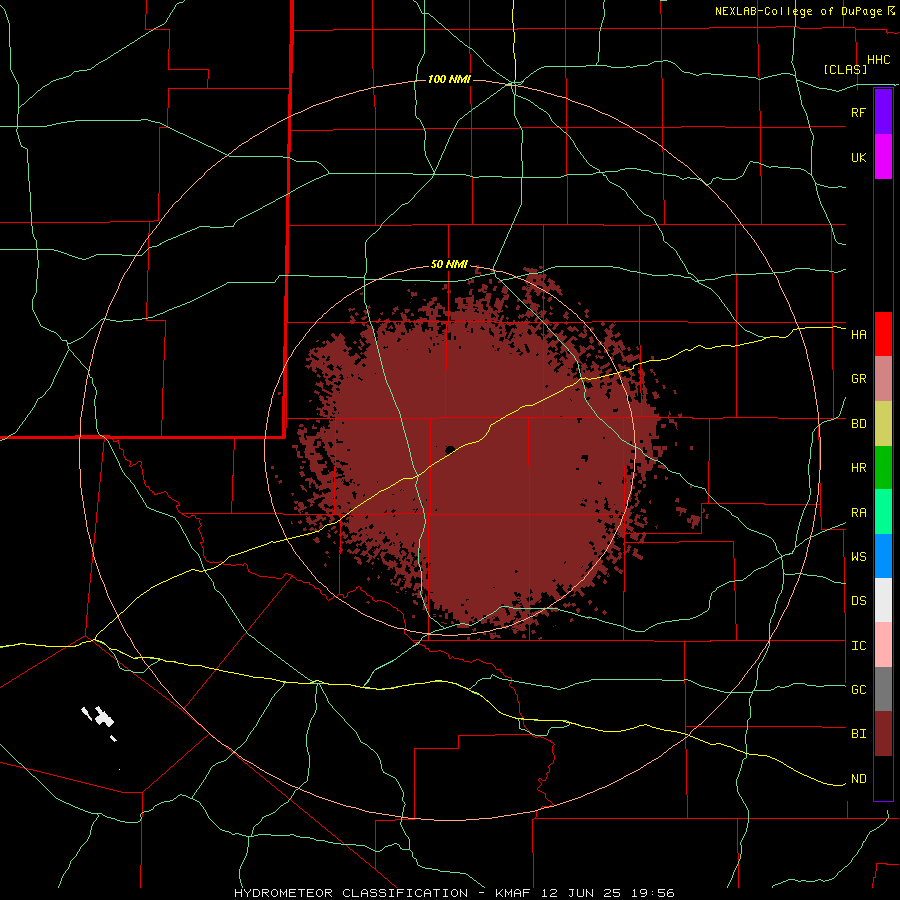This screenshot has height=900, width=900.
Task: Click the "RA" legend label
Action: (x=858, y=513)
